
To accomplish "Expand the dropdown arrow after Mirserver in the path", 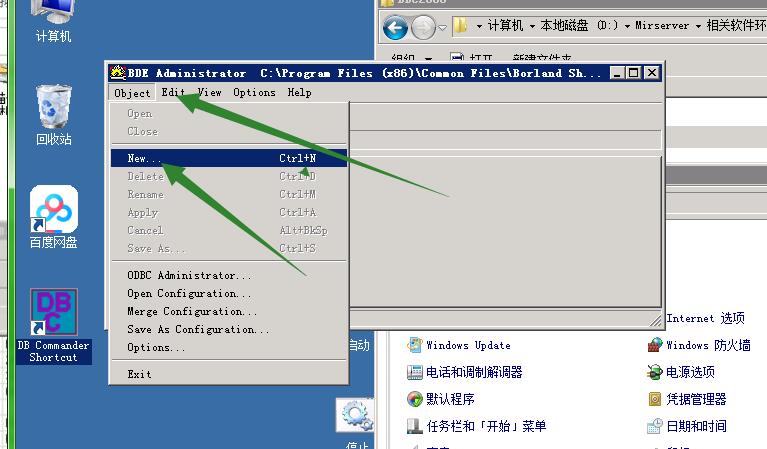I will point(696,26).
